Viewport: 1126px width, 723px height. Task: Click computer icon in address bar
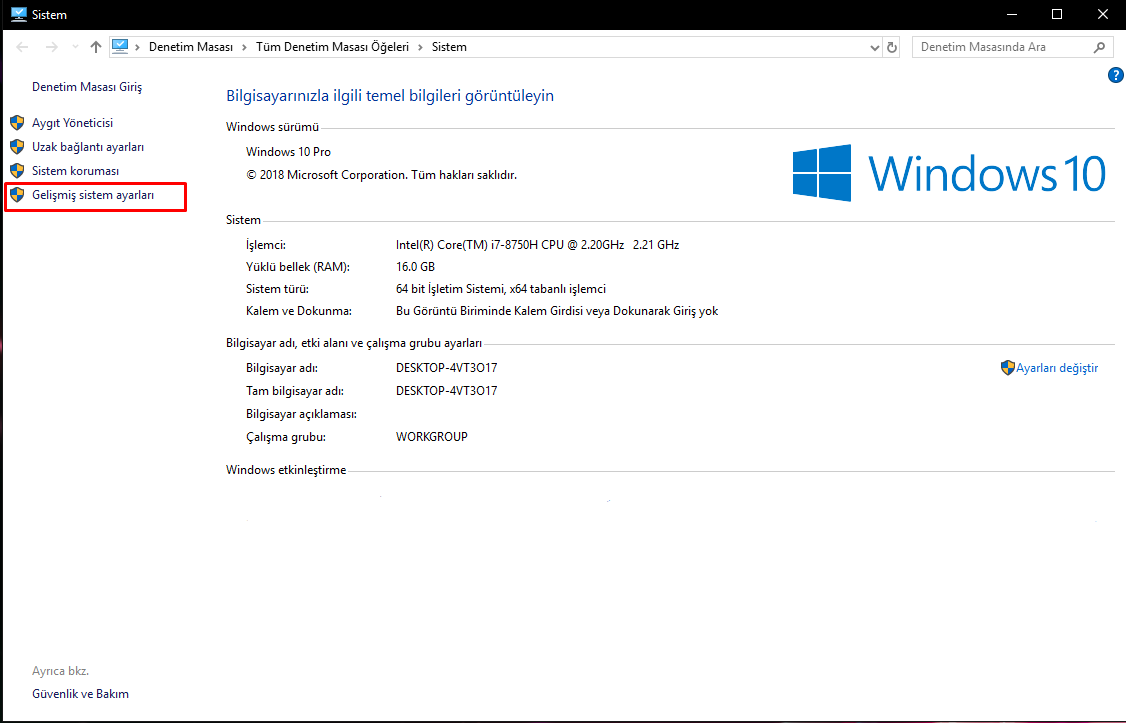(x=120, y=47)
